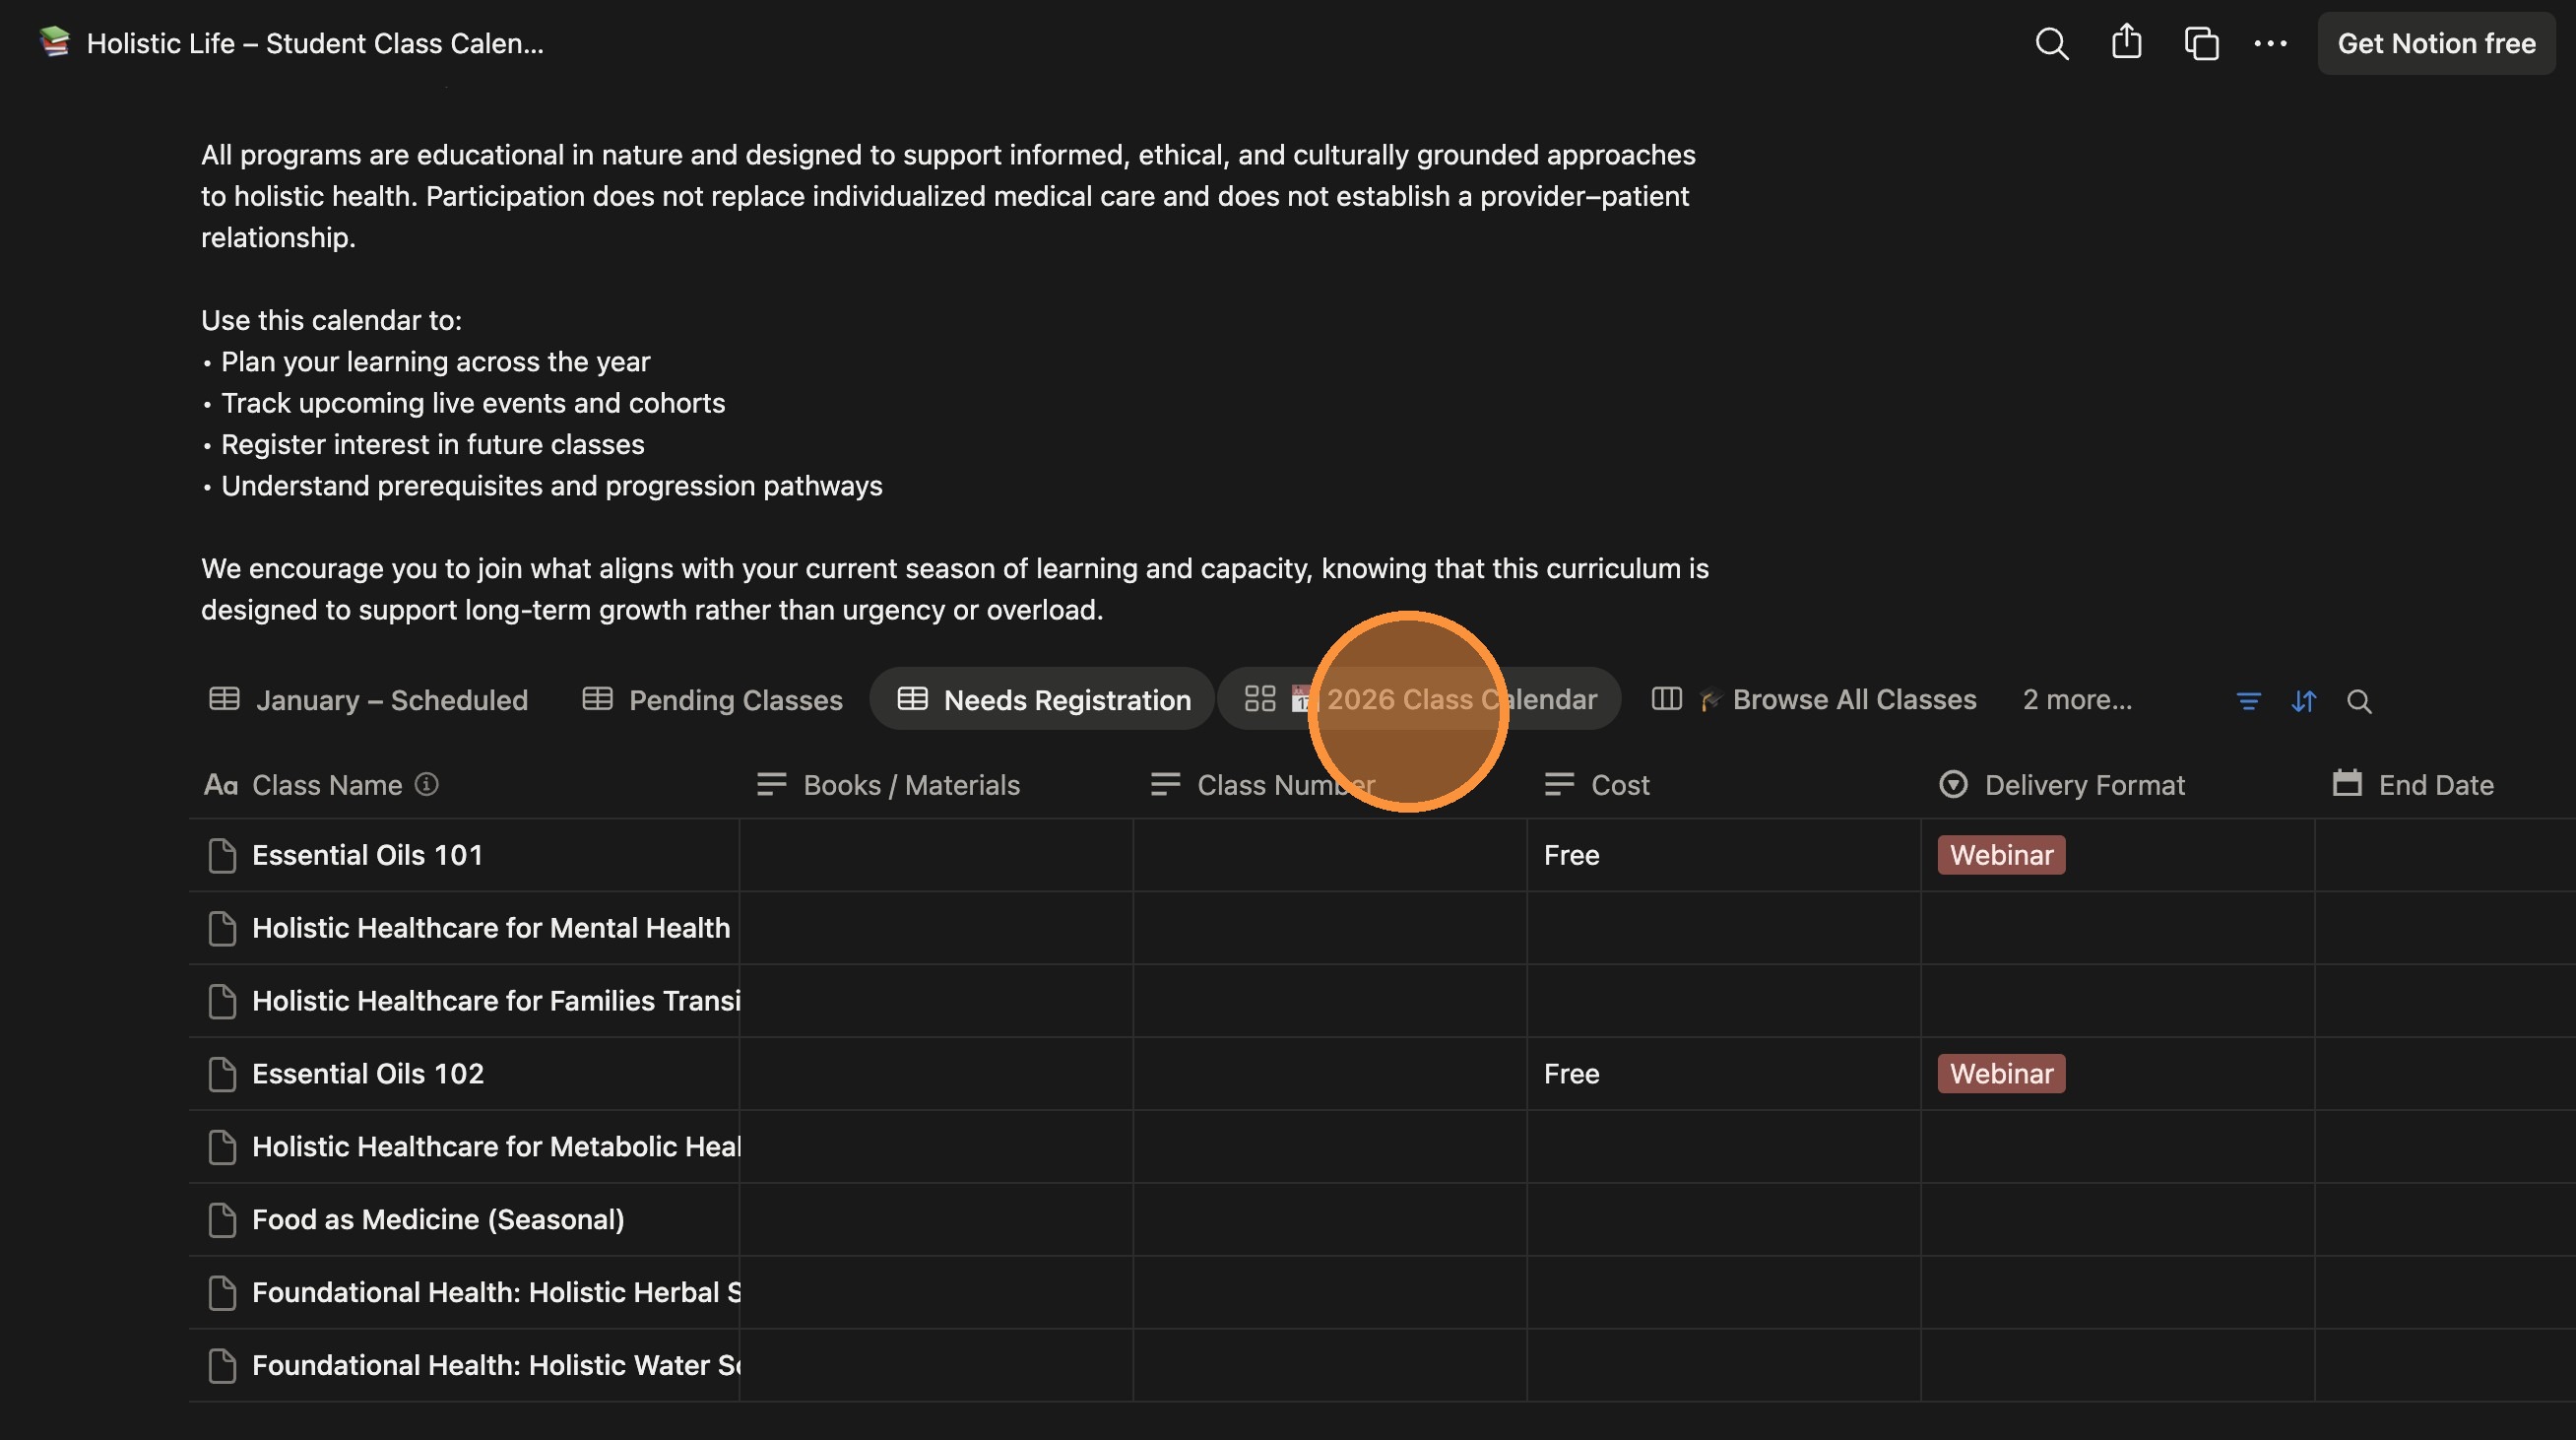Select the Webinar tag on Essential Oils 102
The height and width of the screenshot is (1440, 2576).
coord(2000,1073)
